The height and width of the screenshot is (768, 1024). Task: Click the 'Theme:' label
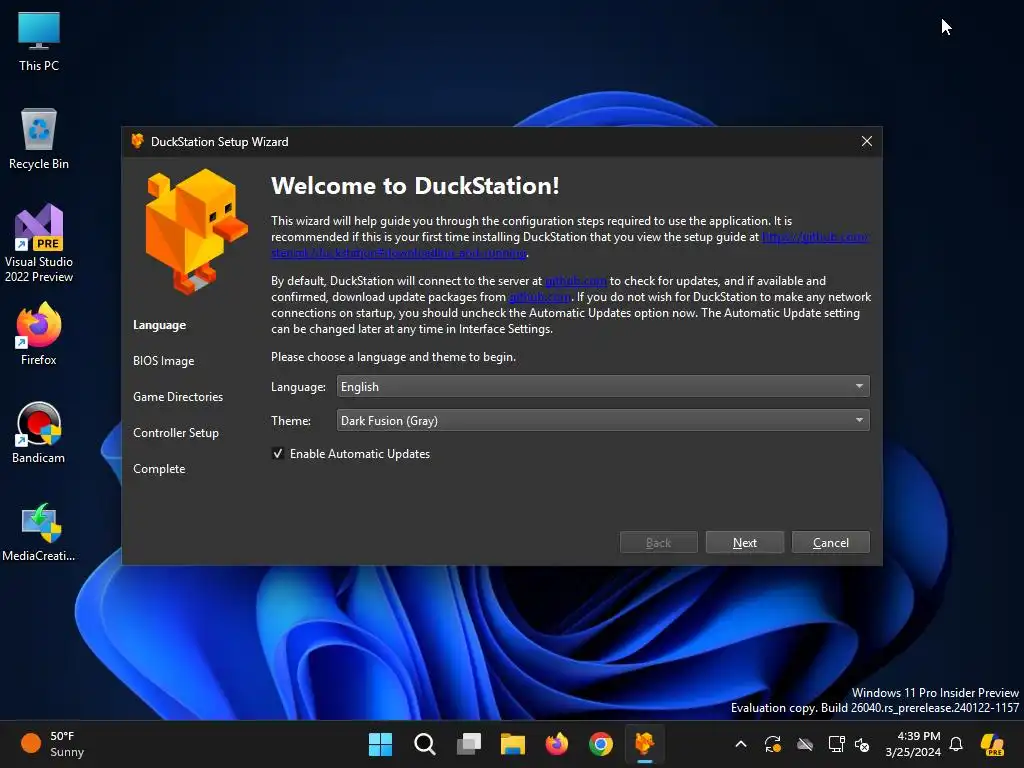click(x=291, y=421)
